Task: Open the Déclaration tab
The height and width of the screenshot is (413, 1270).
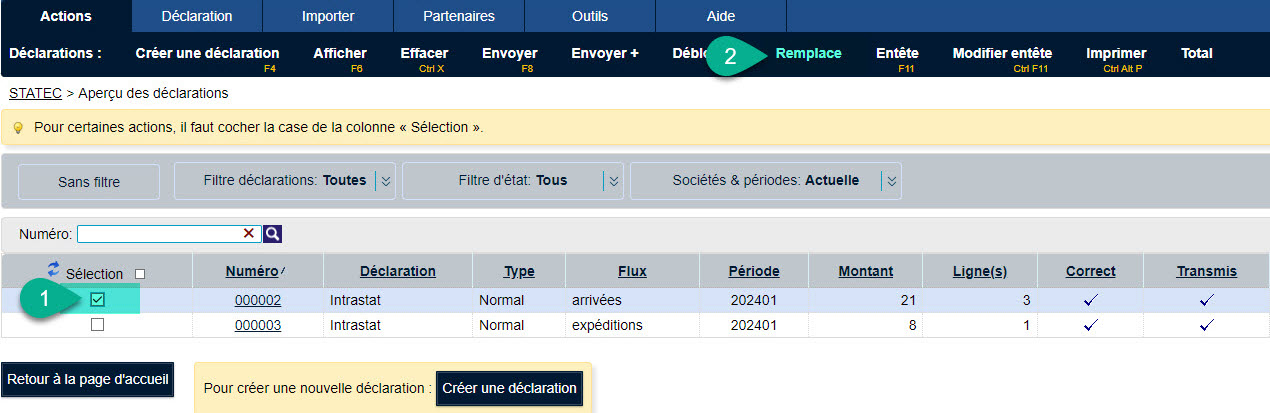Action: click(197, 16)
